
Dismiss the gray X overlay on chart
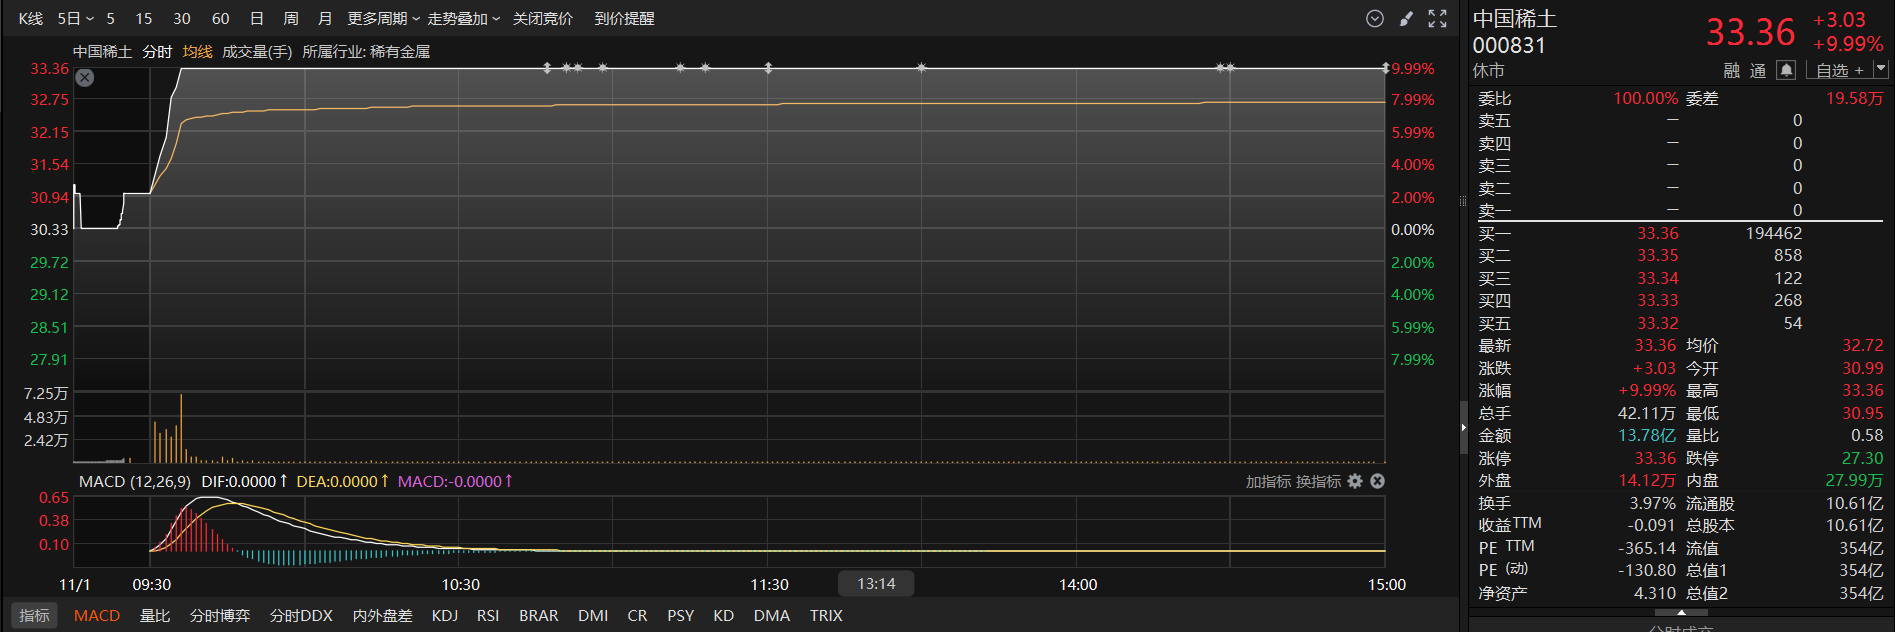[x=85, y=78]
